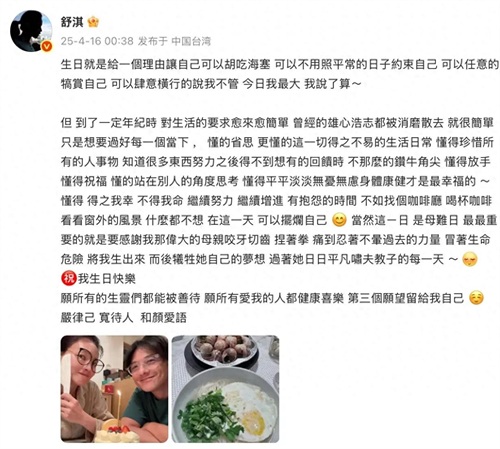This screenshot has height=449, width=500.
Task: Click the line 願所有的生靈們都能被善待
Action: coord(130,298)
